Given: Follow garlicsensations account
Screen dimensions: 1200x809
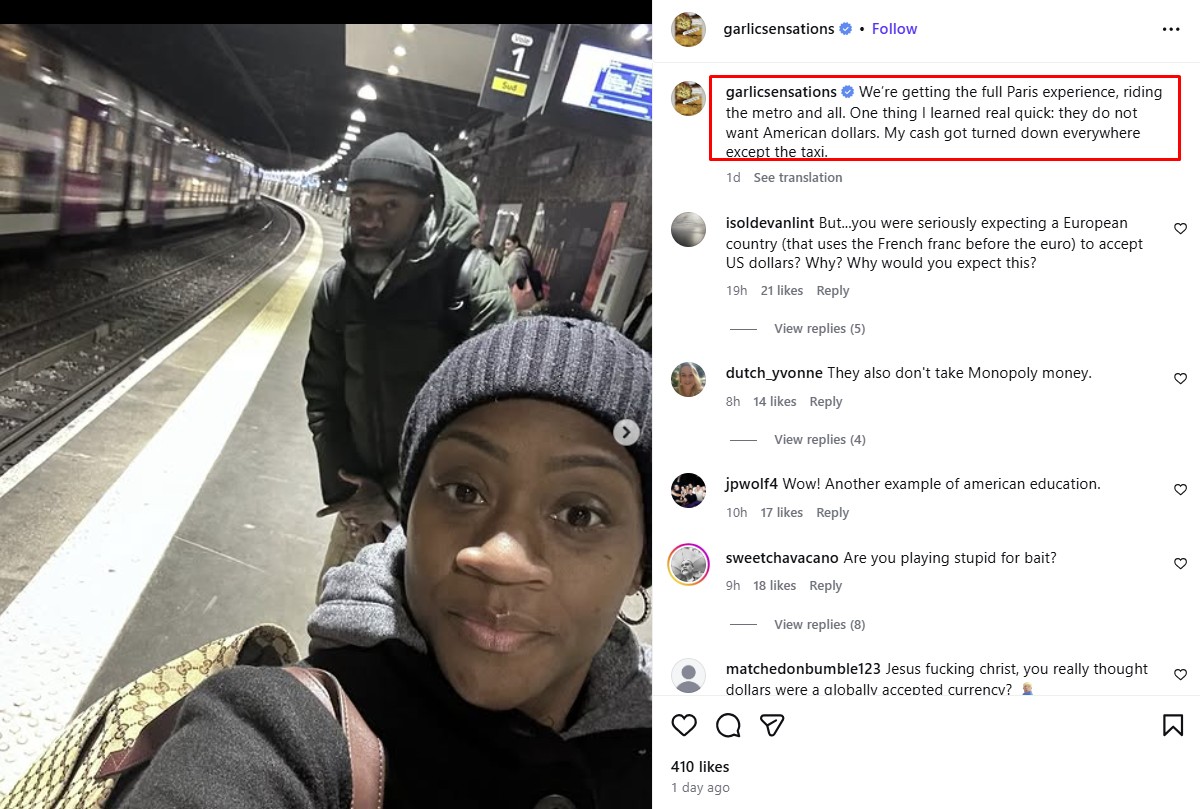Looking at the screenshot, I should coord(894,29).
